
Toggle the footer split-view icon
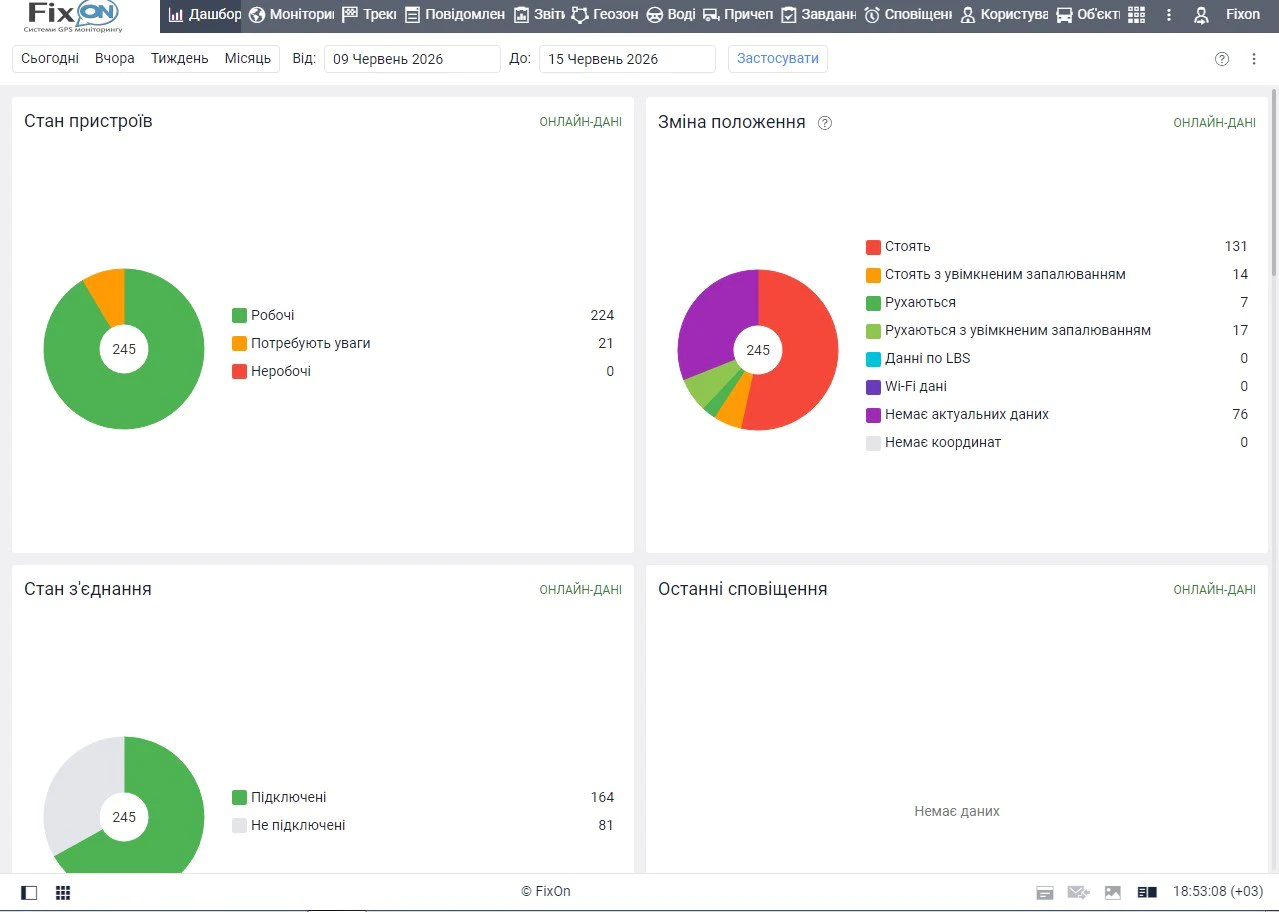1147,892
